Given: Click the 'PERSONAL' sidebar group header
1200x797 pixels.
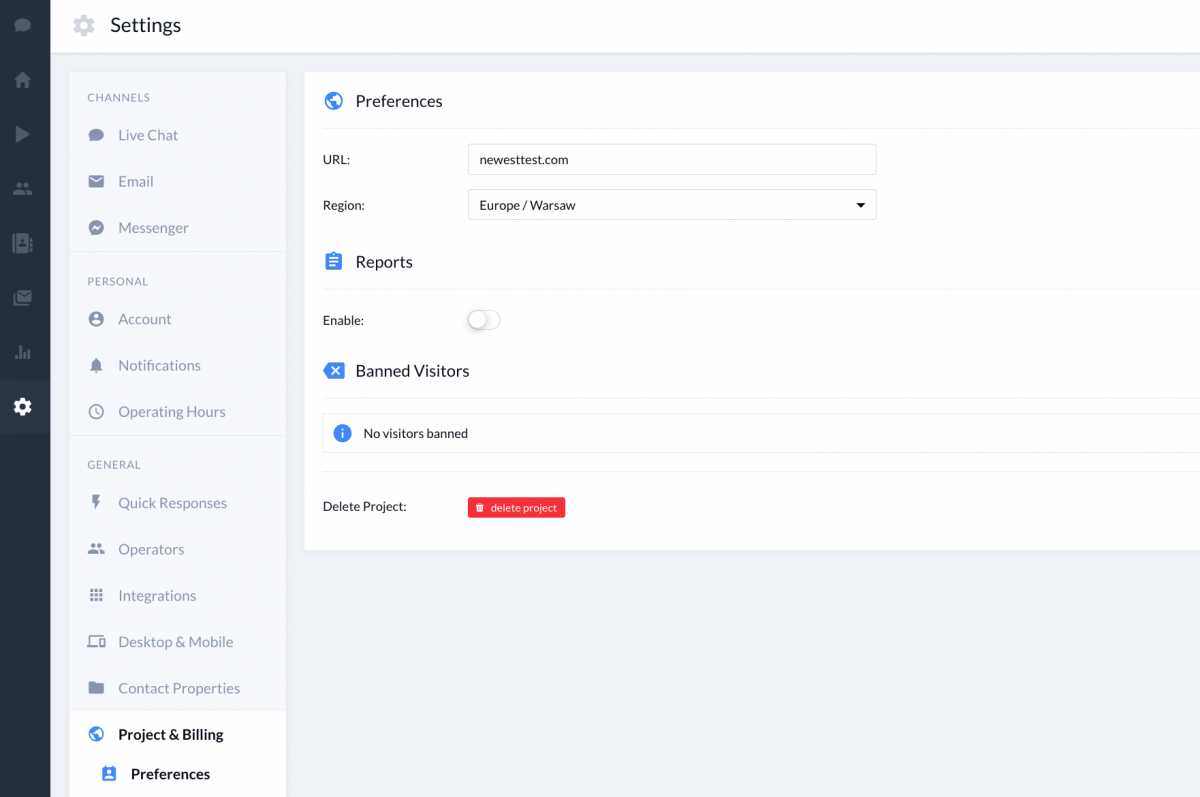Looking at the screenshot, I should [x=118, y=282].
